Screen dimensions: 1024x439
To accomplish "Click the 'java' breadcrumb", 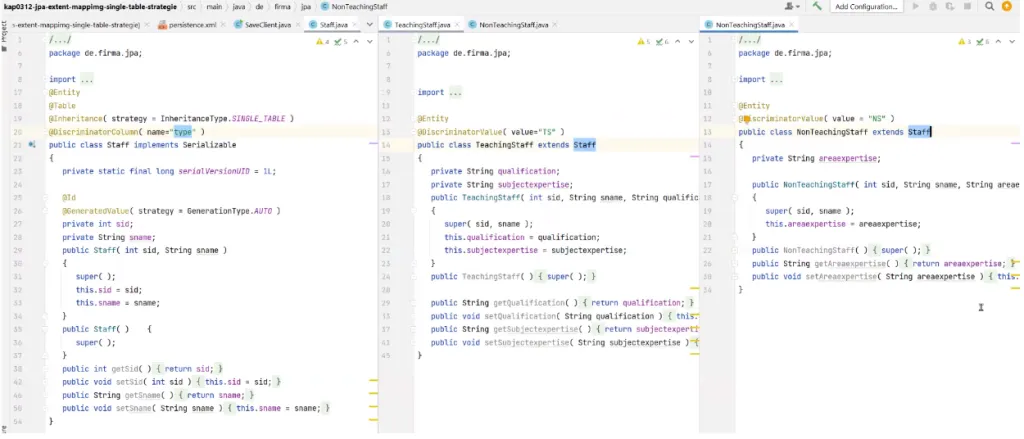I will pos(240,7).
